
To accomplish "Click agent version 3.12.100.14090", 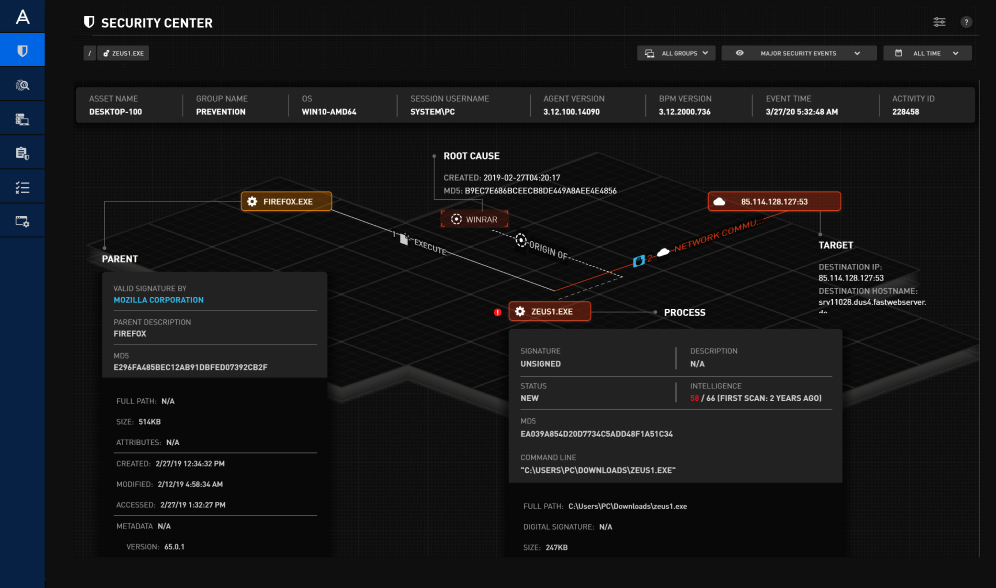I will [x=572, y=112].
